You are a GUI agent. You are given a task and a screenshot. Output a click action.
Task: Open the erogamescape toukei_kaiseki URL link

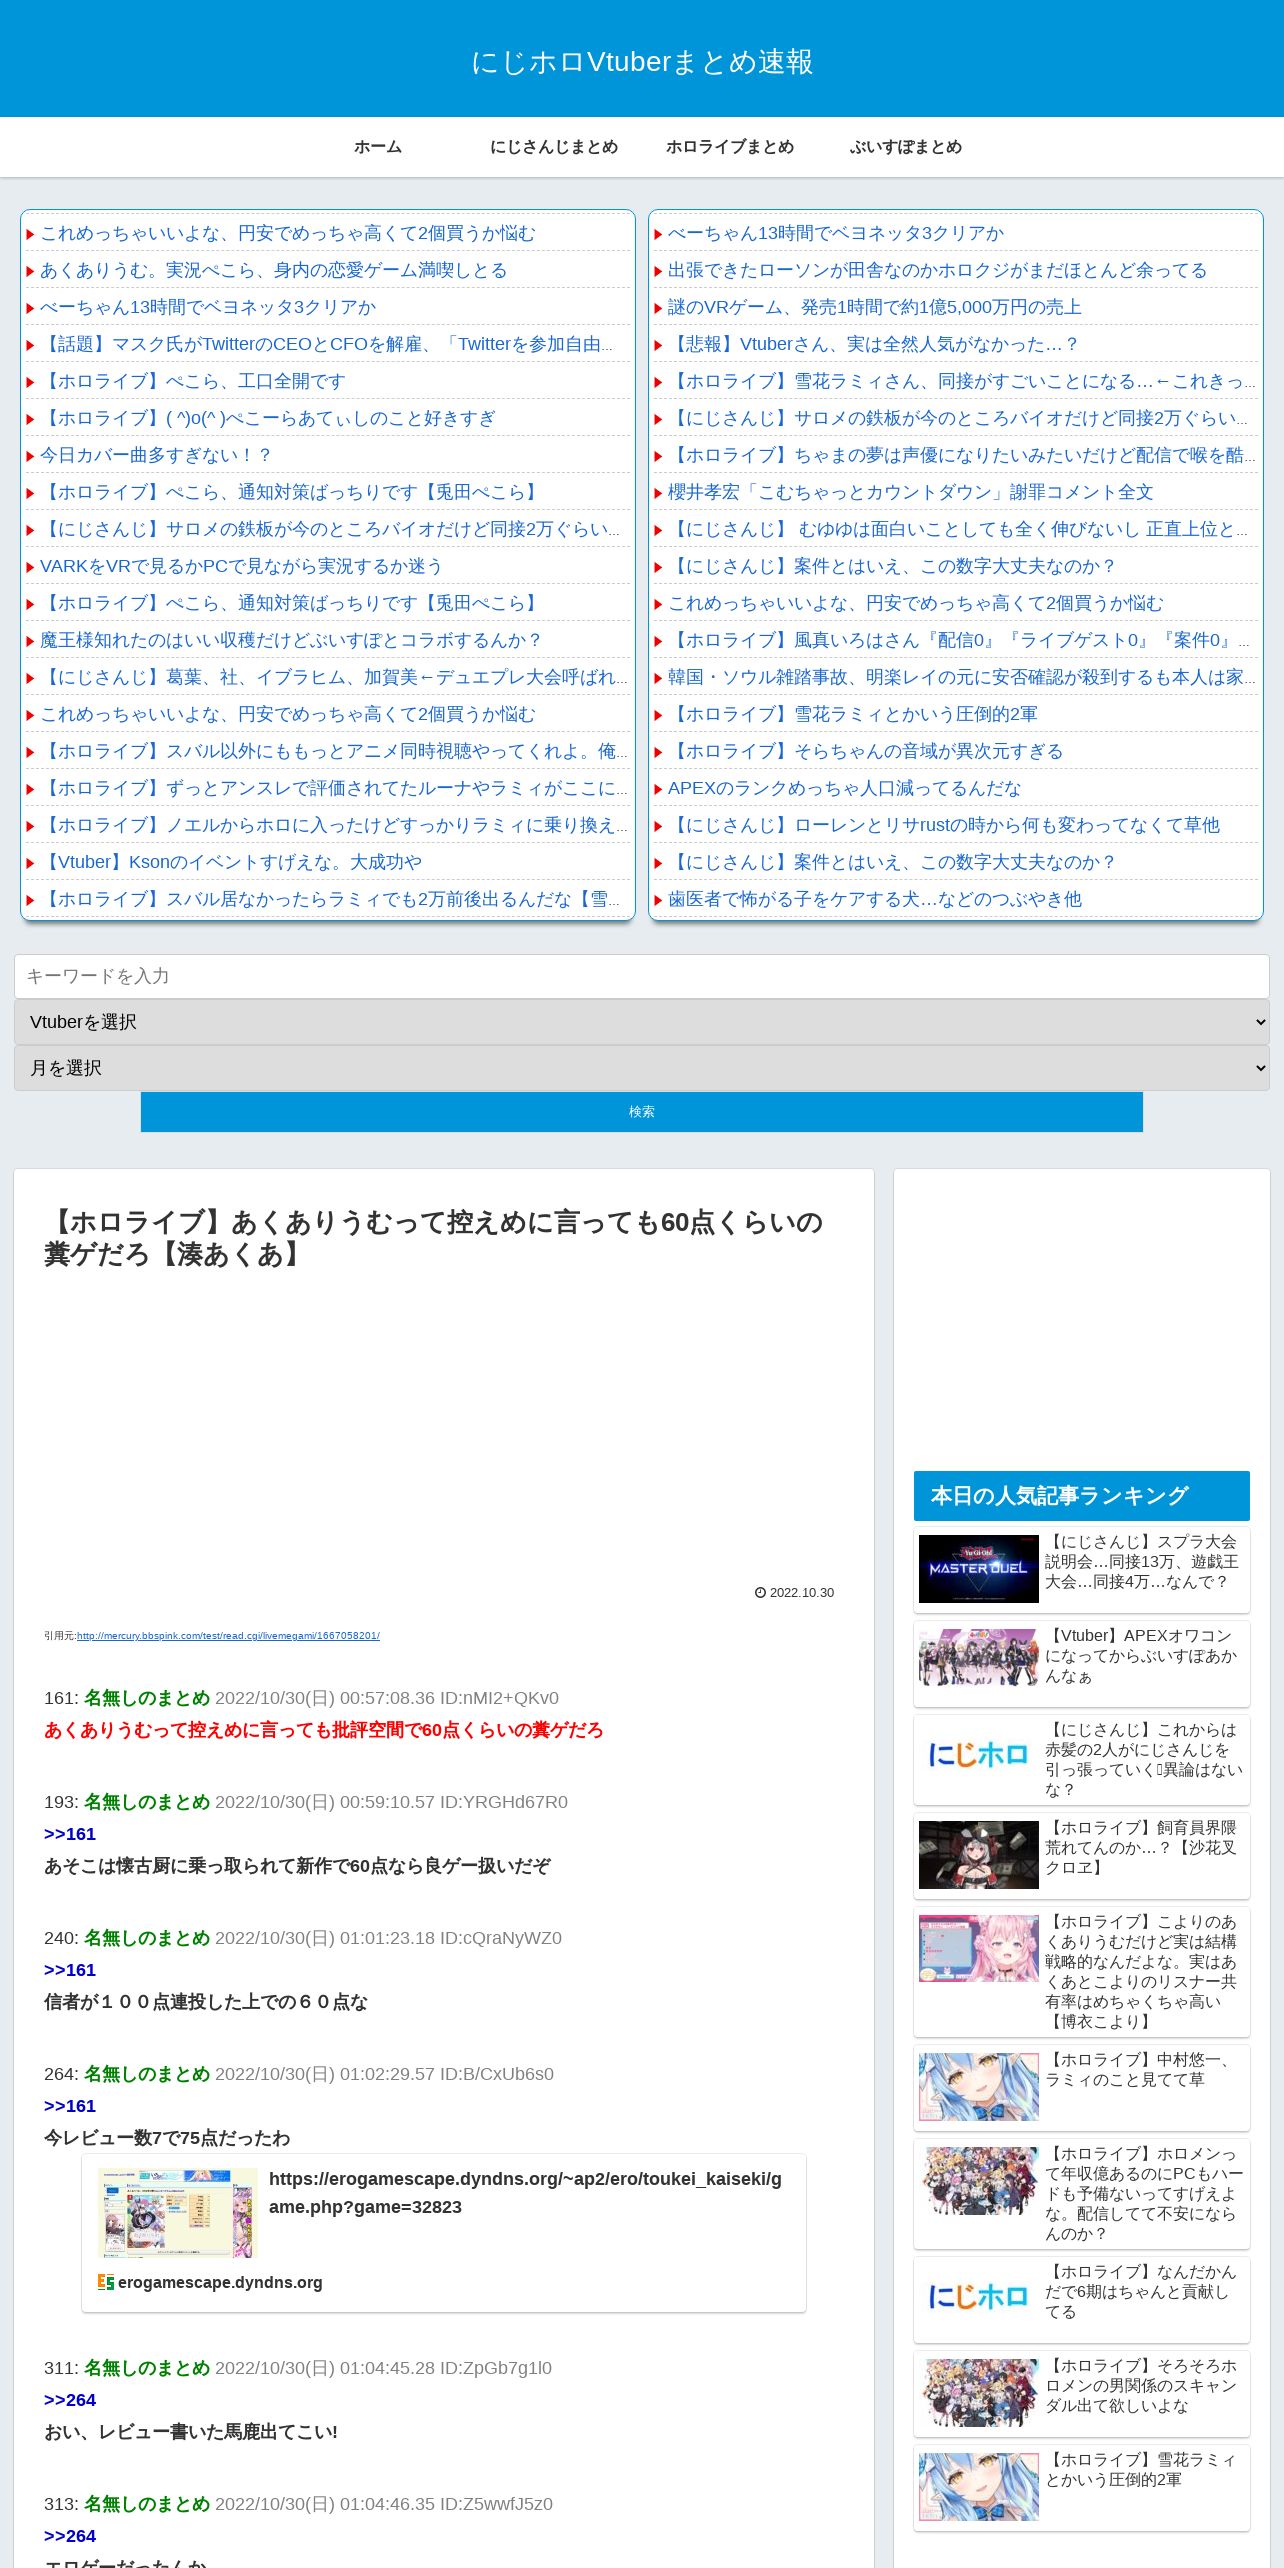pos(525,2193)
